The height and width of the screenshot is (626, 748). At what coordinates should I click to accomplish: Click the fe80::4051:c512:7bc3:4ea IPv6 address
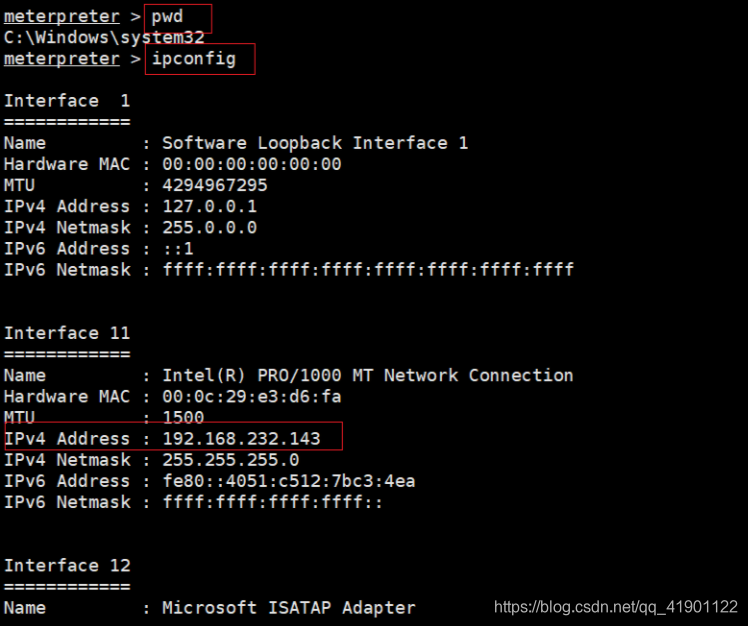[x=289, y=481]
